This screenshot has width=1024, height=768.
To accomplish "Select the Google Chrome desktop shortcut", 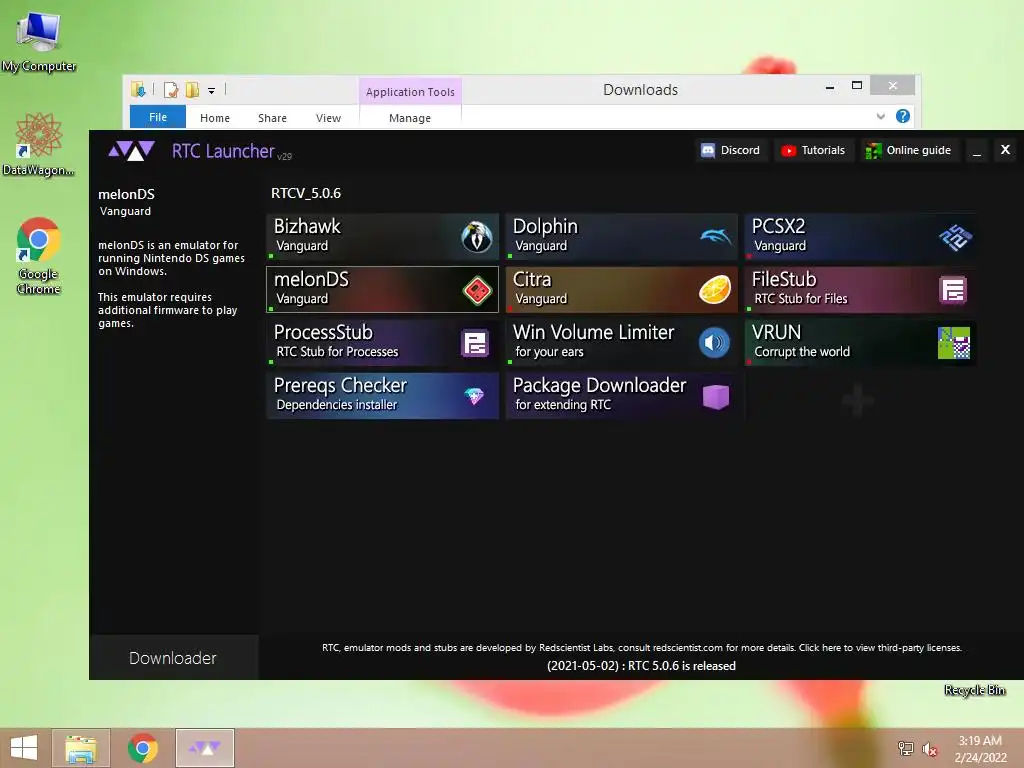I will [x=39, y=256].
